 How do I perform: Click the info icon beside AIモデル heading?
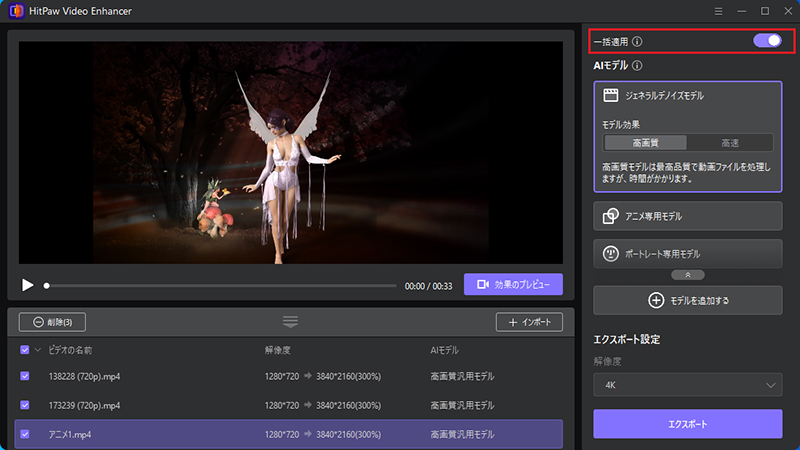637,66
